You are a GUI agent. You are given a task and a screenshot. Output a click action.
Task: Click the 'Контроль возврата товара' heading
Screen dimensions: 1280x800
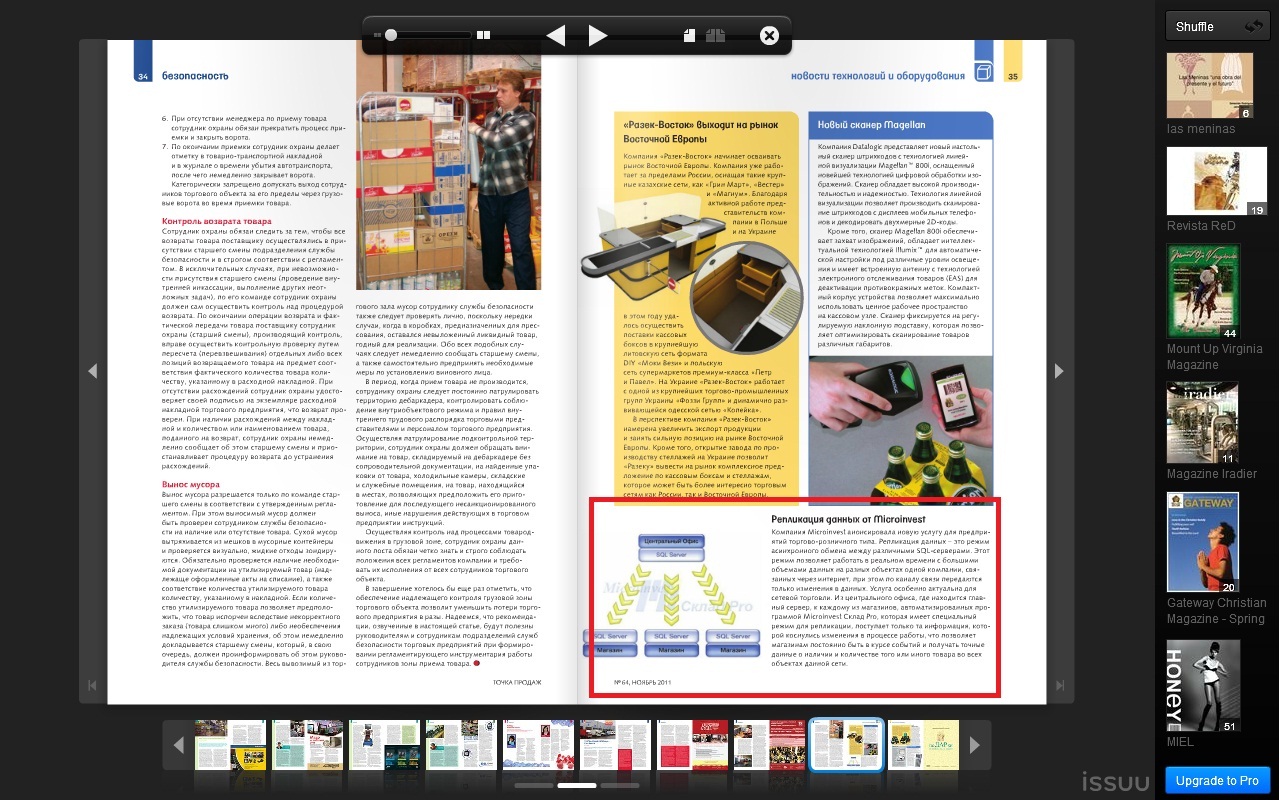point(216,221)
